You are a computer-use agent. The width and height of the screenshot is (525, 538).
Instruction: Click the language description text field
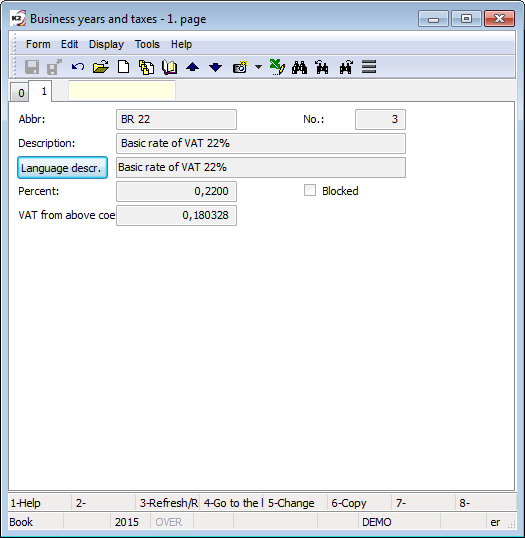pyautogui.click(x=261, y=167)
